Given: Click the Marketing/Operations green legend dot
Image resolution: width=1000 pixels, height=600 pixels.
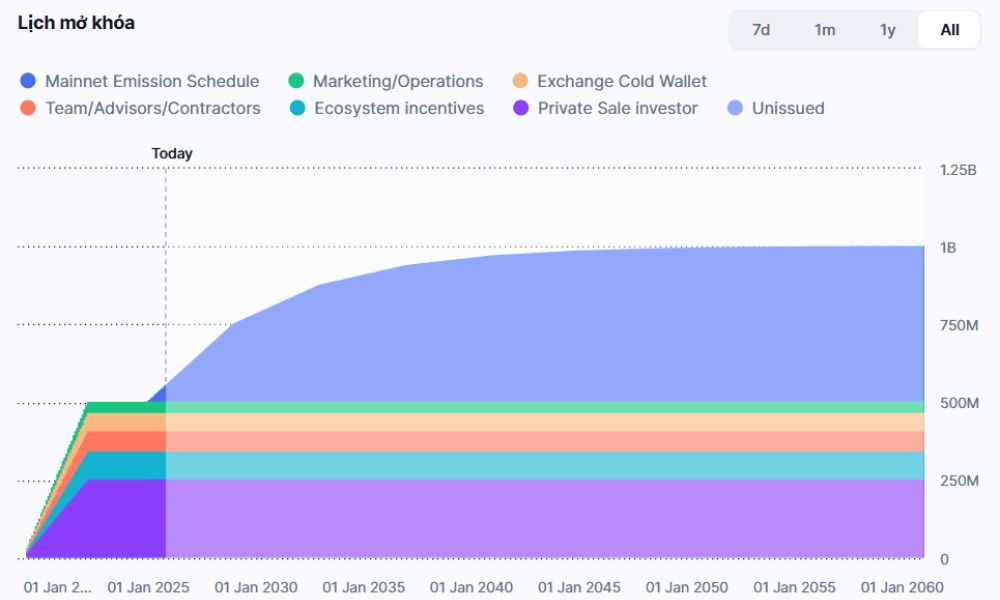Looking at the screenshot, I should click(x=297, y=81).
